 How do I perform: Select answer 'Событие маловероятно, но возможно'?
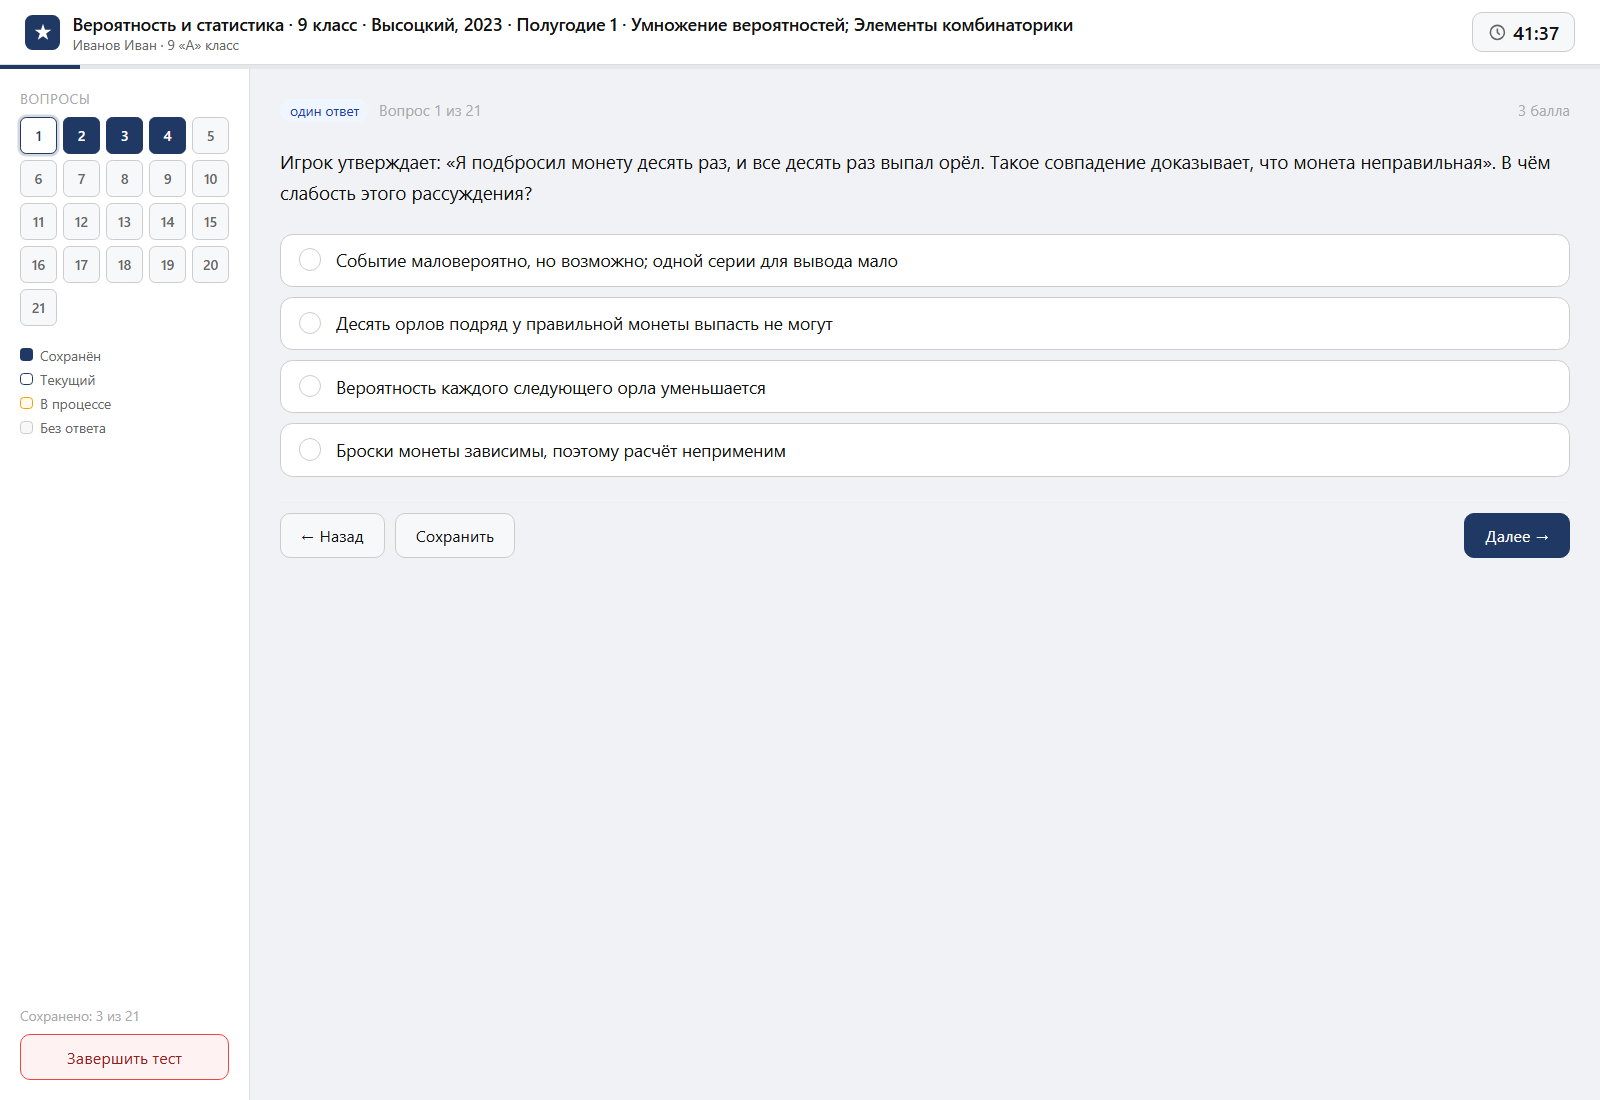925,261
